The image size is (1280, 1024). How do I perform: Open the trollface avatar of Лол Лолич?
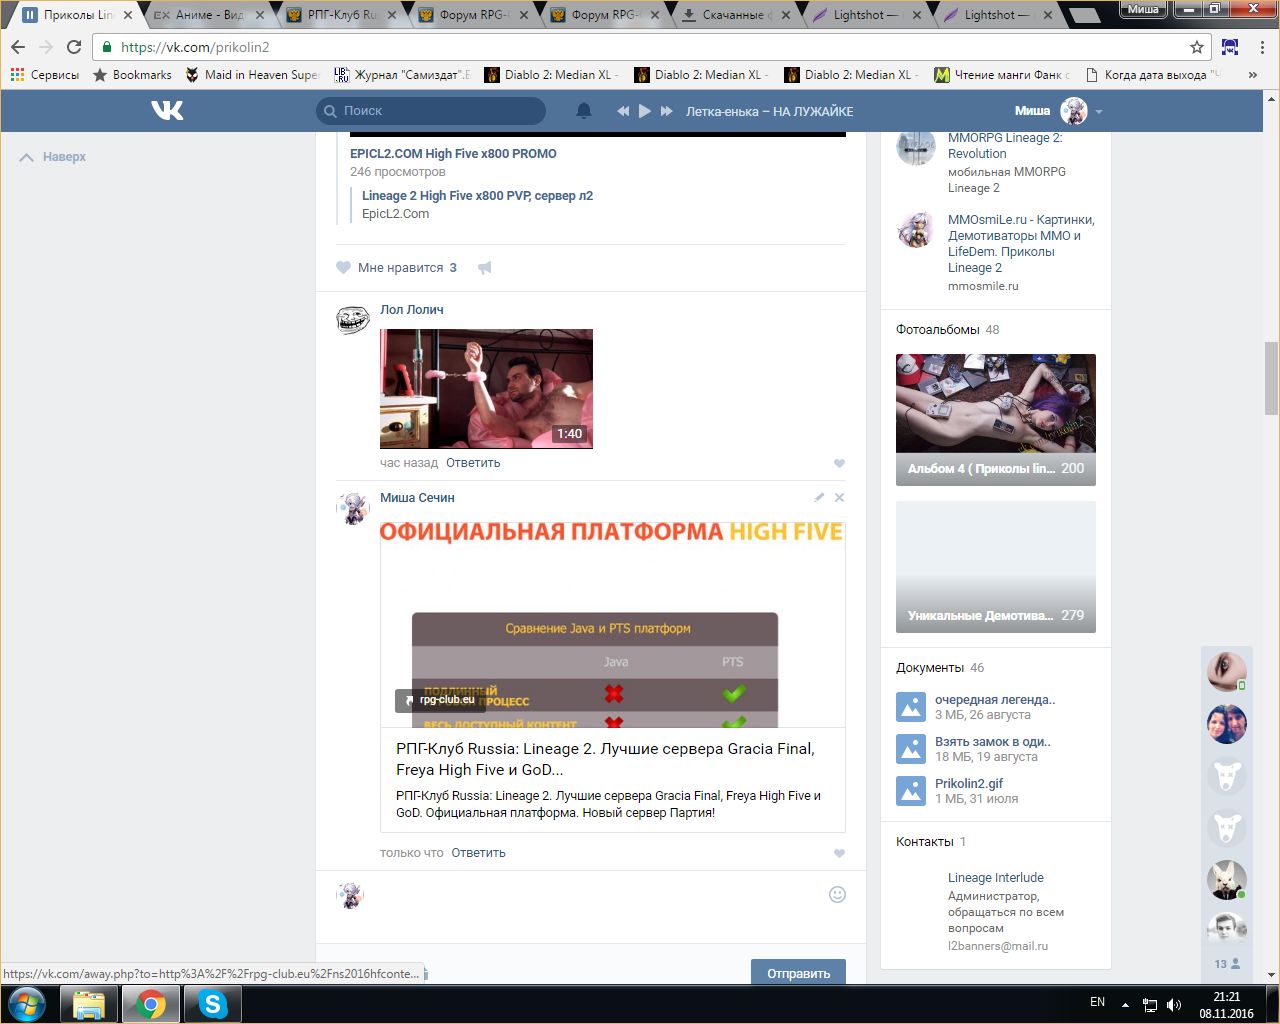(x=352, y=319)
